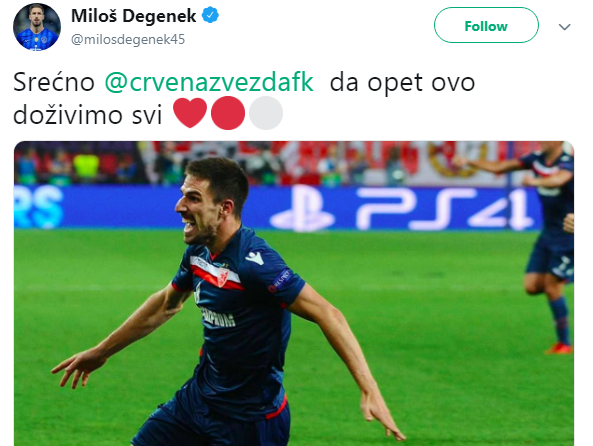Click the red heart emoji

(190, 113)
